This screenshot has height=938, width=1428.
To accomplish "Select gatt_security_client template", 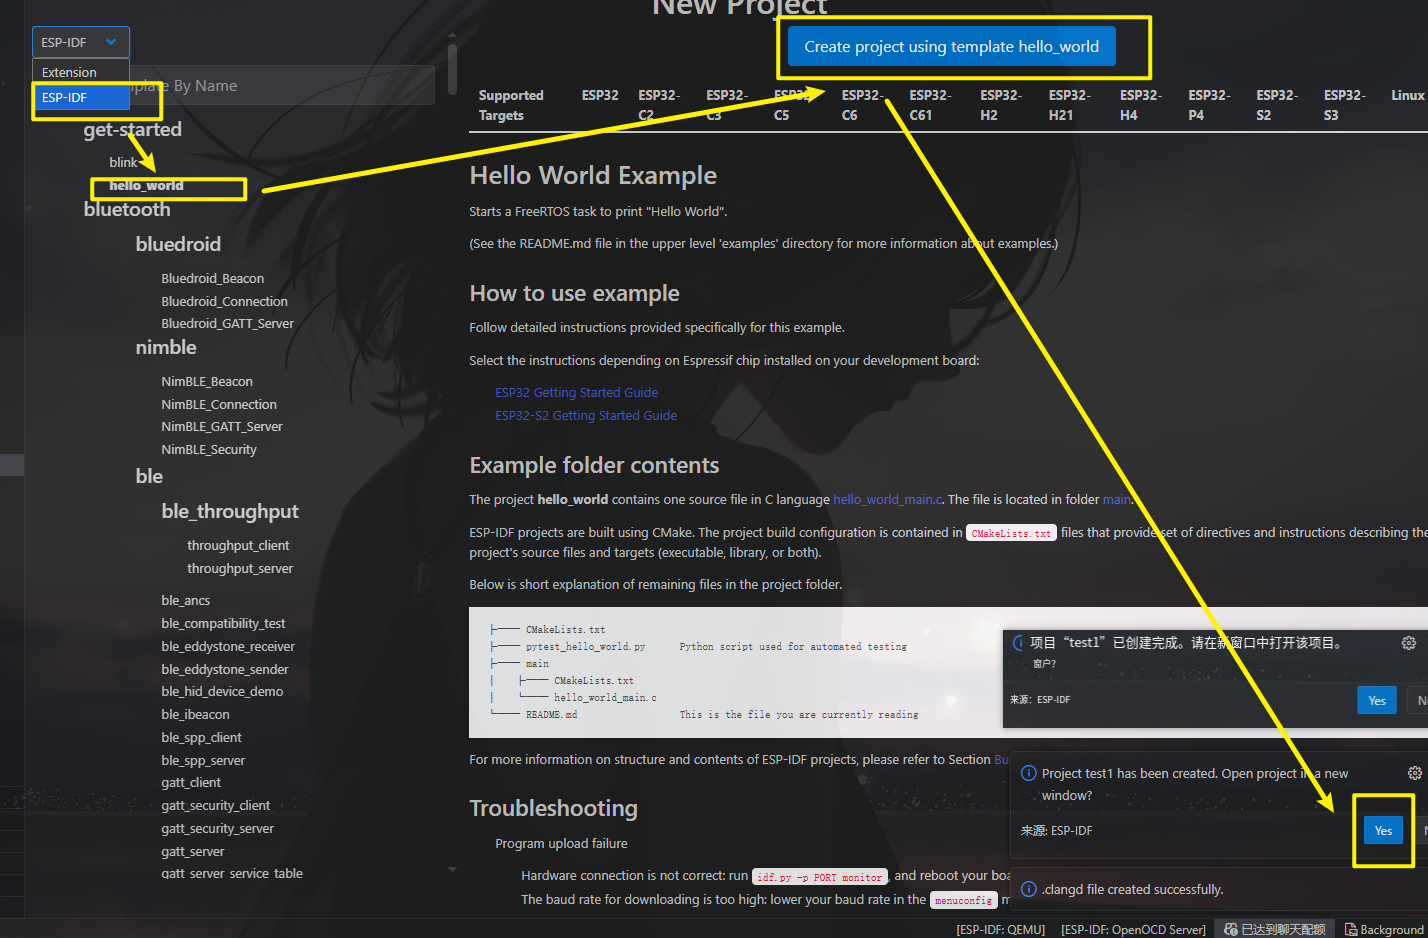I will pos(215,805).
